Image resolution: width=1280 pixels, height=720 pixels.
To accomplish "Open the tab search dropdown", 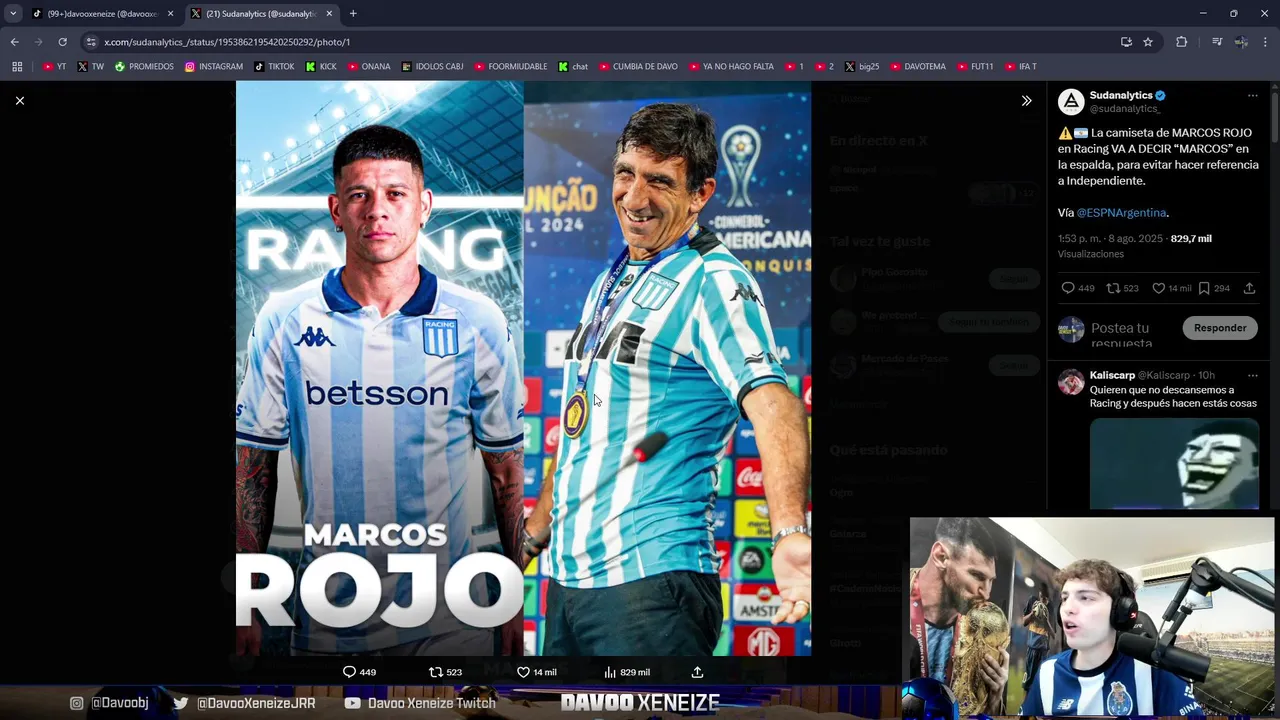I will point(13,14).
